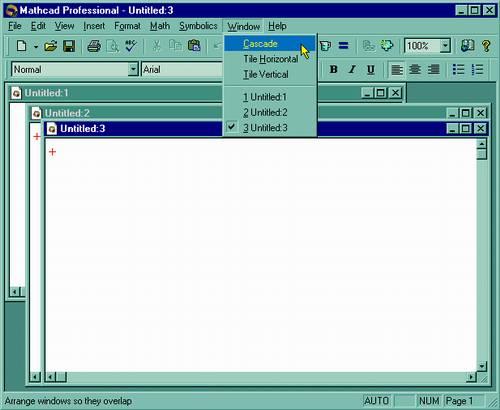Toggle Bold formatting

[x=333, y=69]
